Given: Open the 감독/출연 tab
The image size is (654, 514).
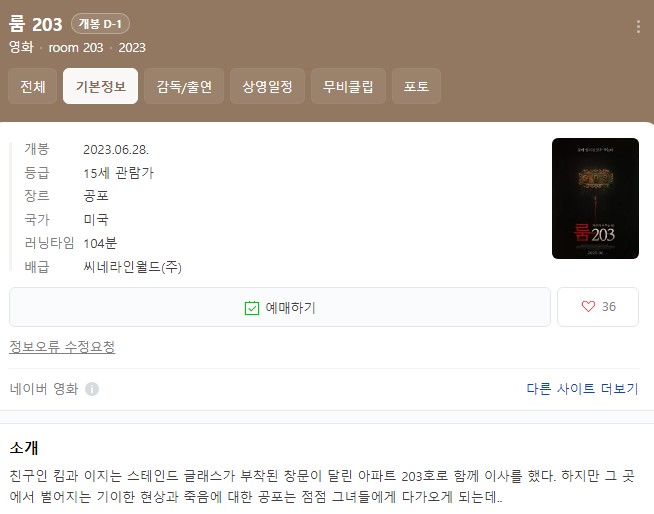Looking at the screenshot, I should (184, 86).
